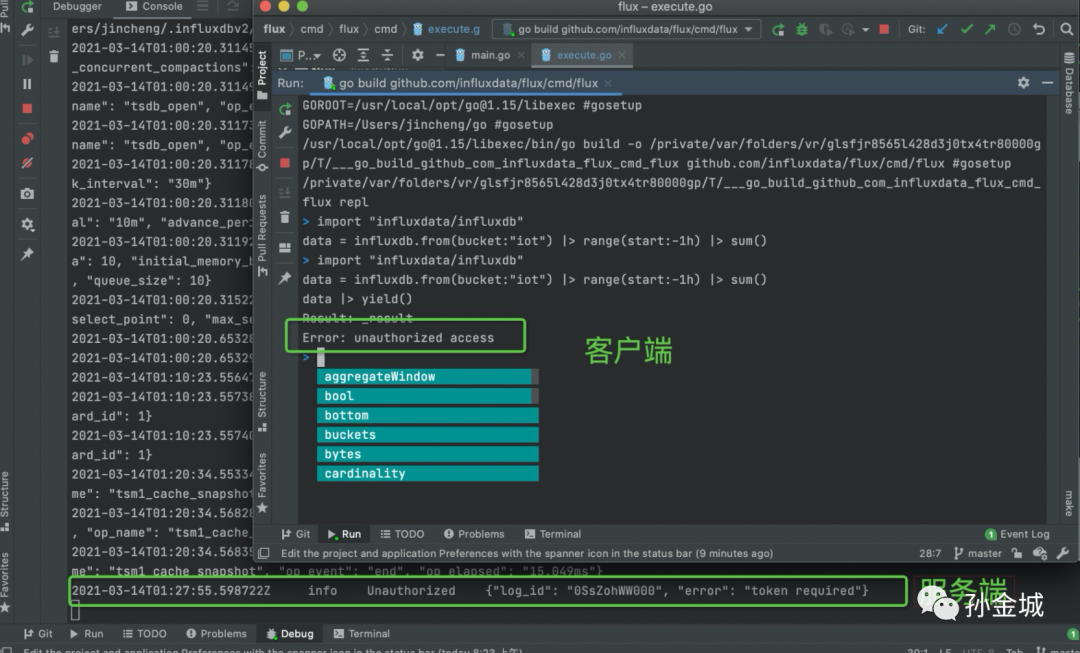Click the debug bug icon in the toolbar
Viewport: 1080px width, 653px height.
point(801,29)
